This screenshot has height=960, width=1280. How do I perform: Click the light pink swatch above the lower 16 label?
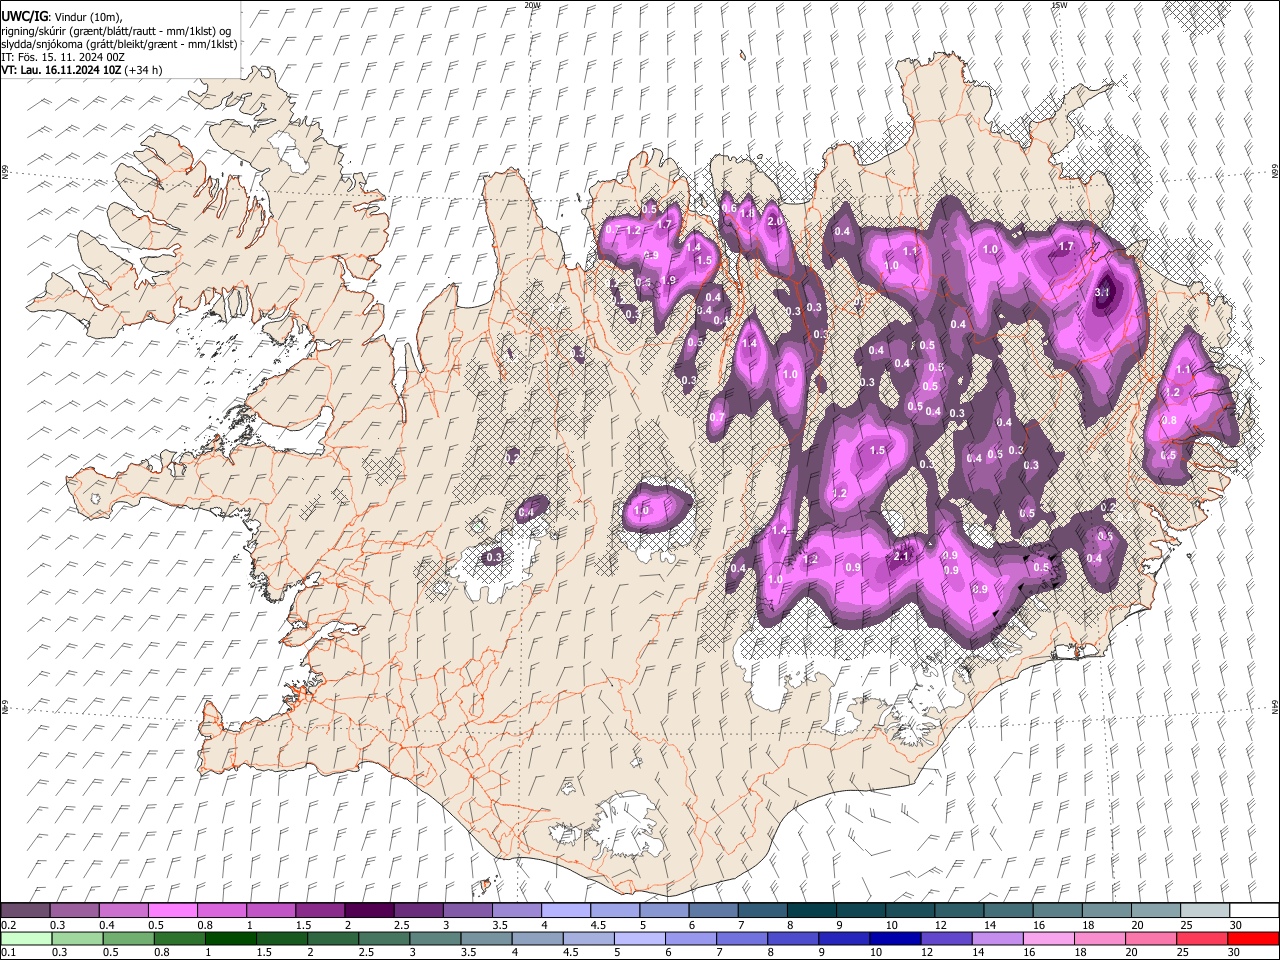click(1047, 938)
